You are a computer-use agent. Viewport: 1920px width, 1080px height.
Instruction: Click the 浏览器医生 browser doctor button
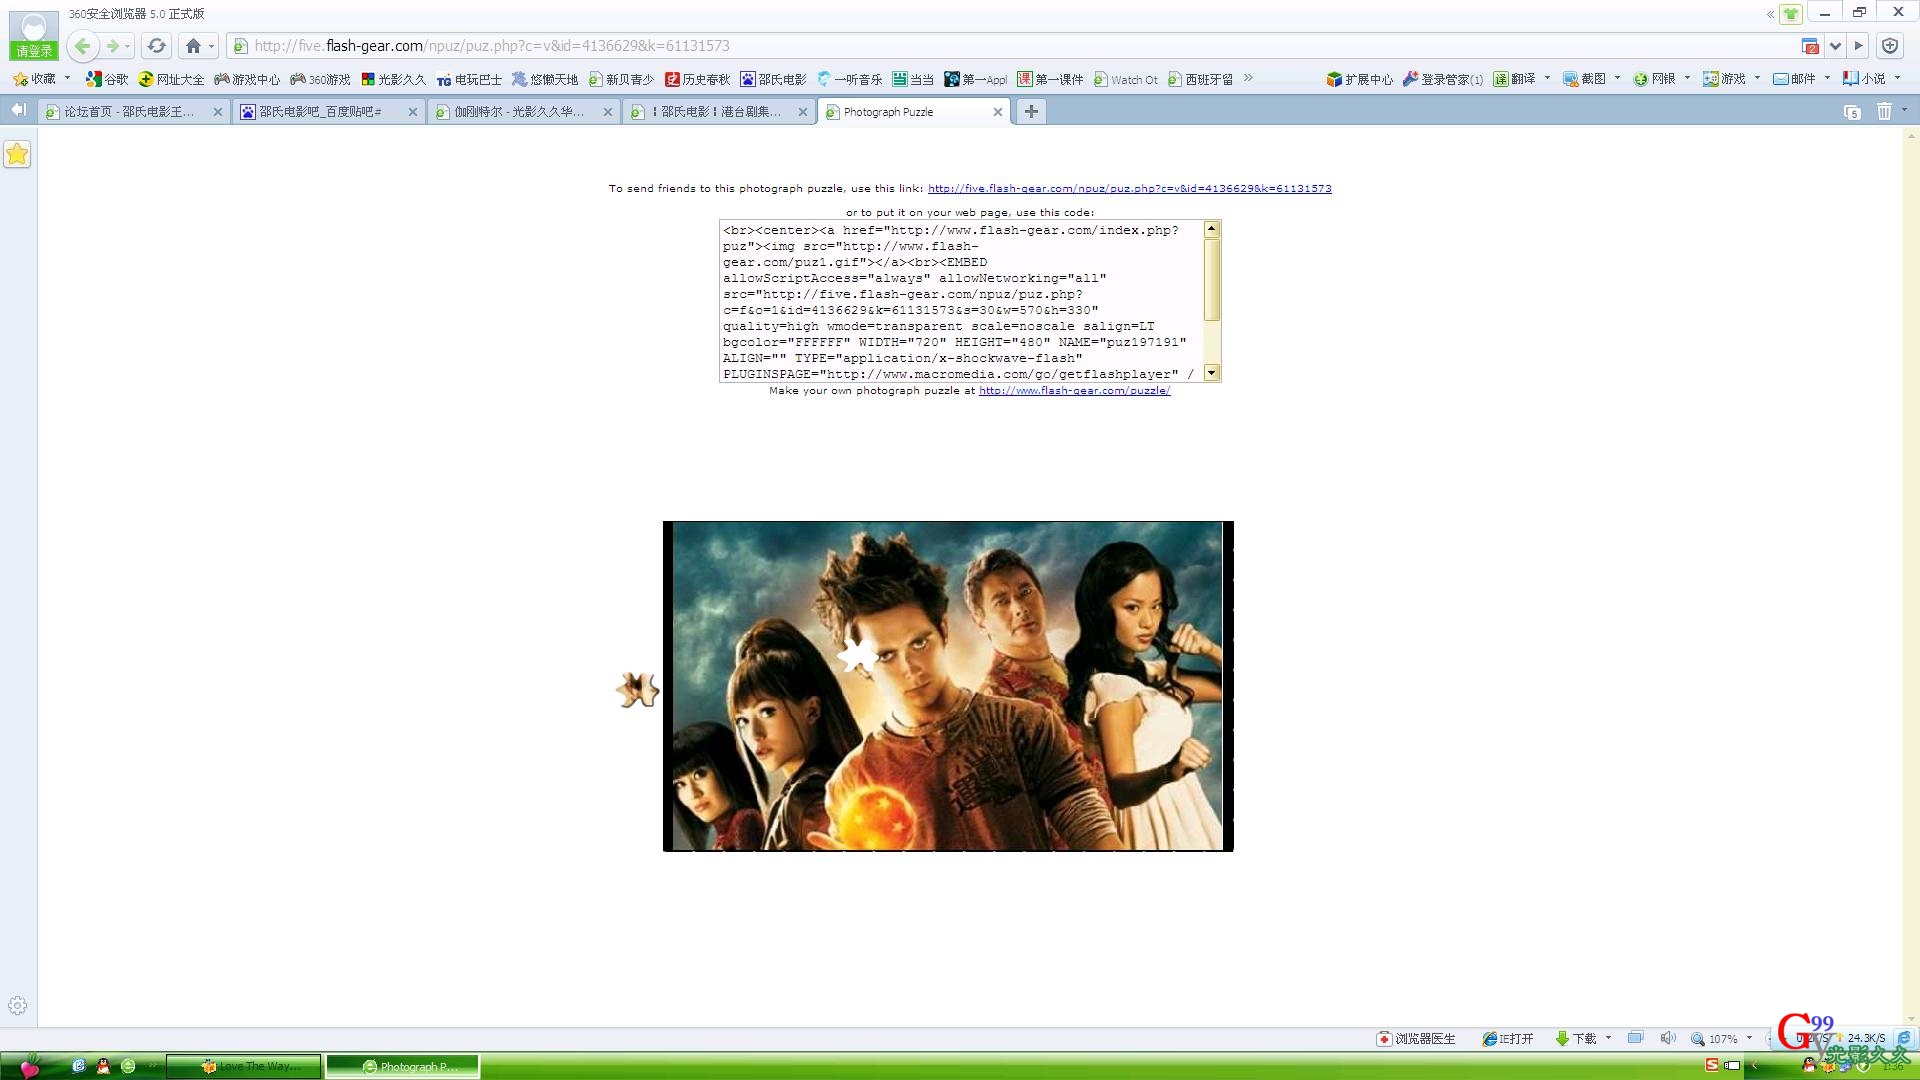(1416, 1039)
